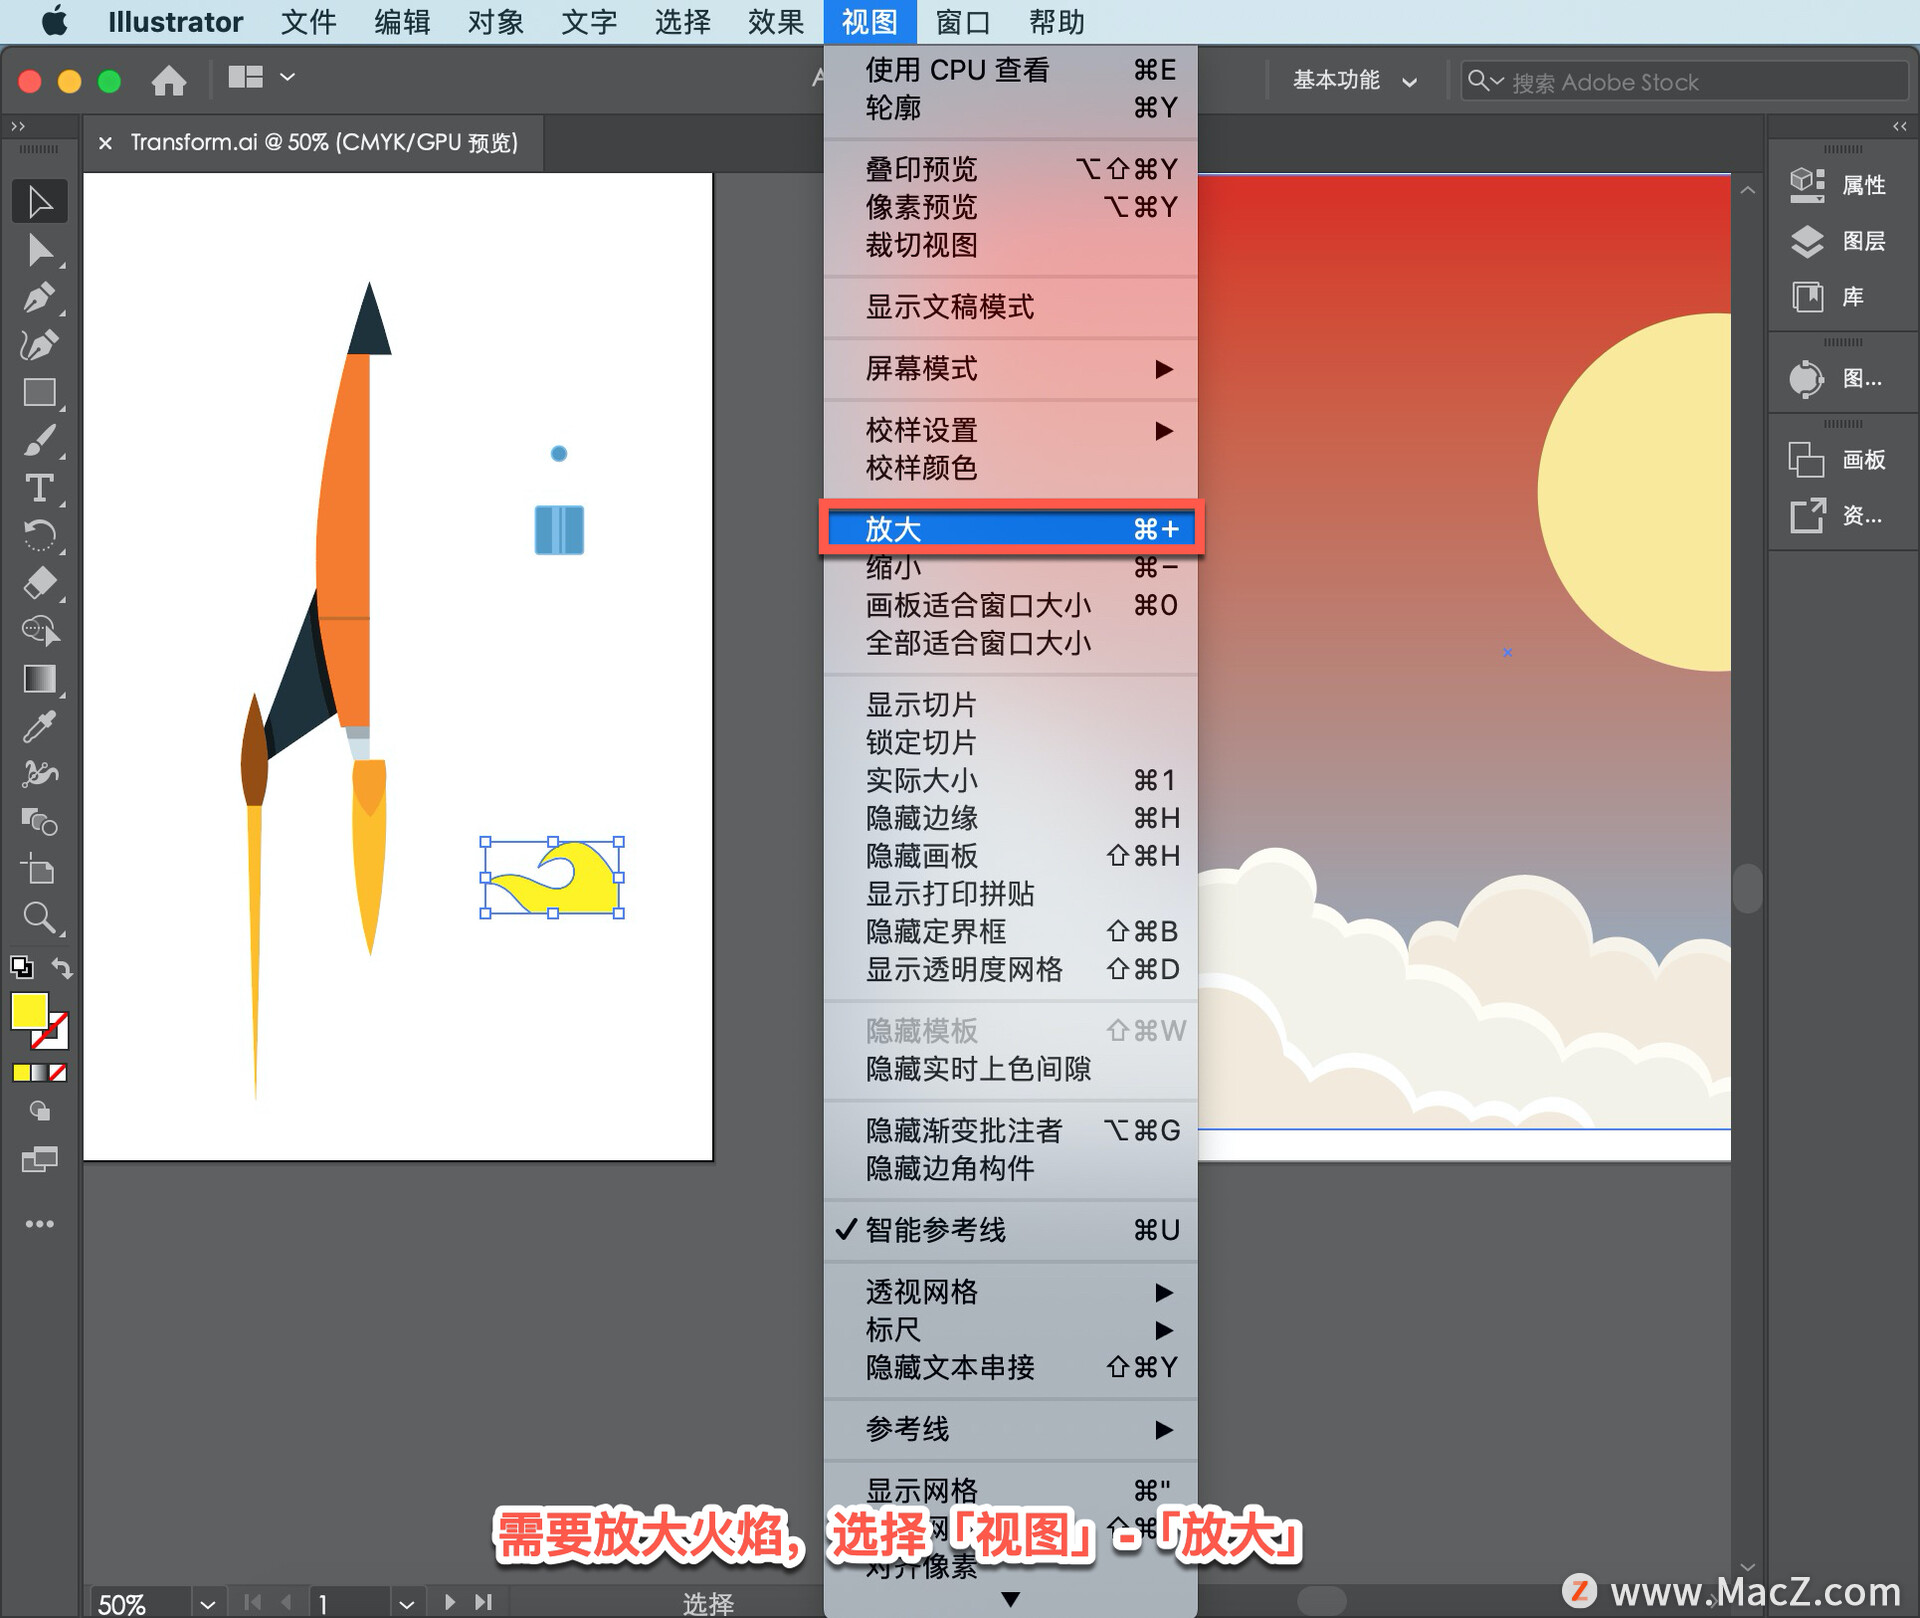
Task: Reset to default fill and stroke
Action: 21,967
